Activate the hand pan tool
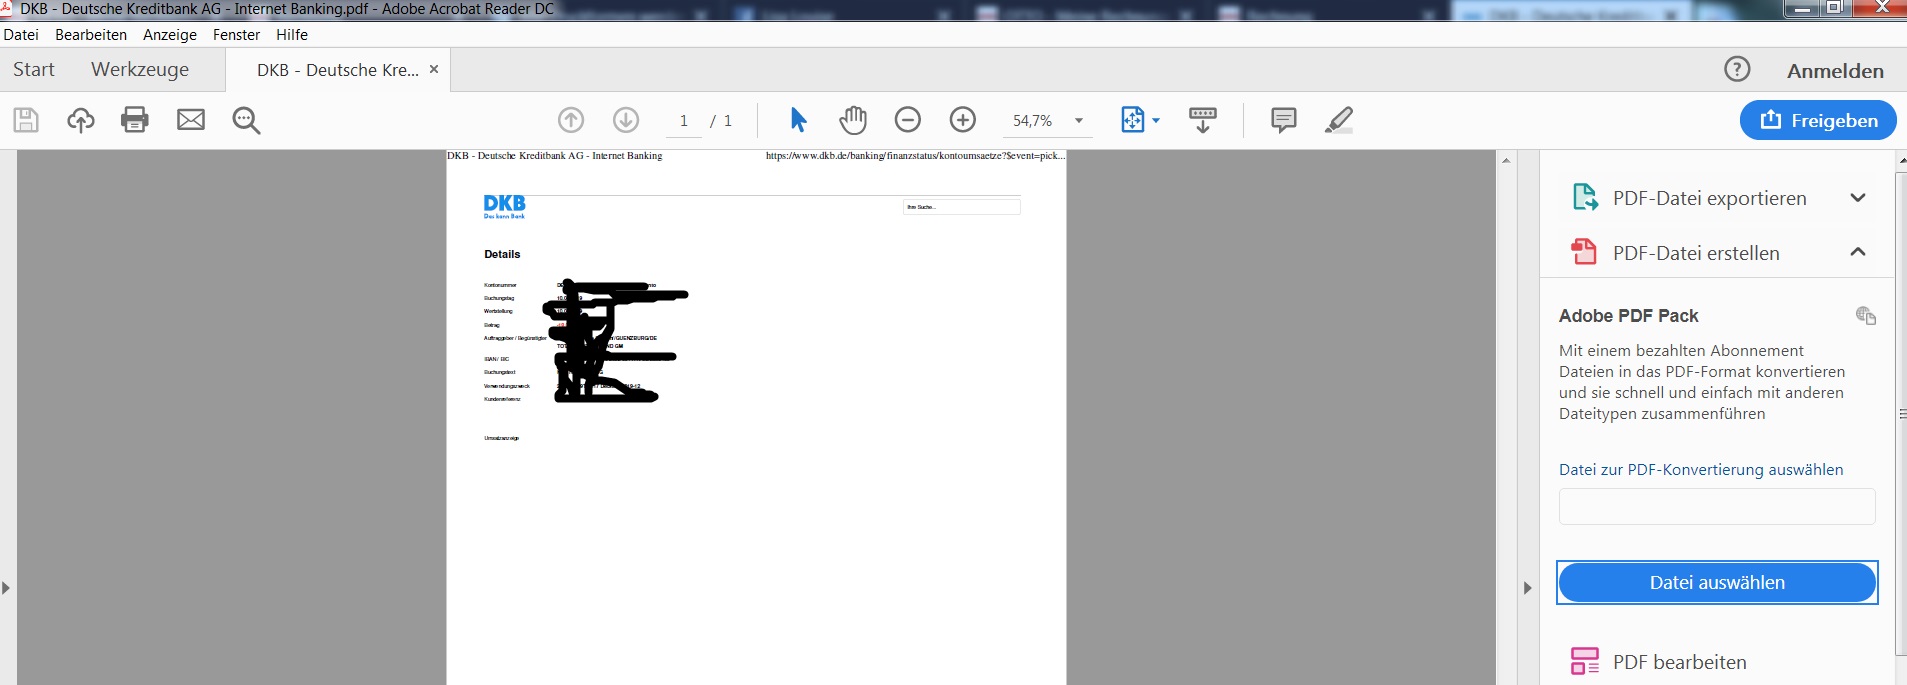Image resolution: width=1907 pixels, height=685 pixels. 853,120
